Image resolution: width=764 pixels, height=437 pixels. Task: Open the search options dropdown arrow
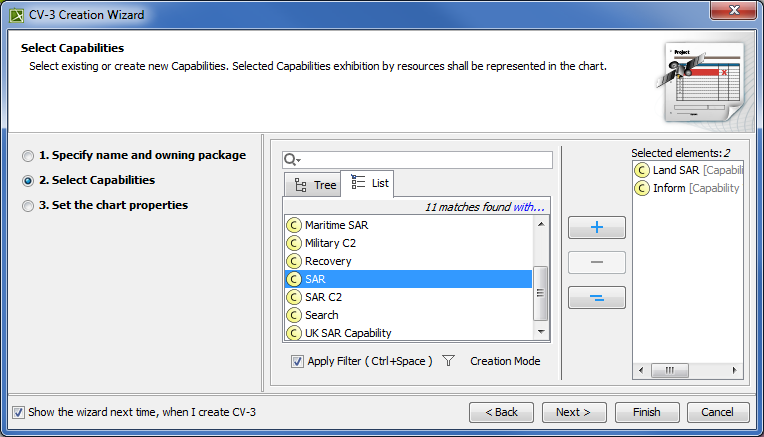[x=298, y=161]
